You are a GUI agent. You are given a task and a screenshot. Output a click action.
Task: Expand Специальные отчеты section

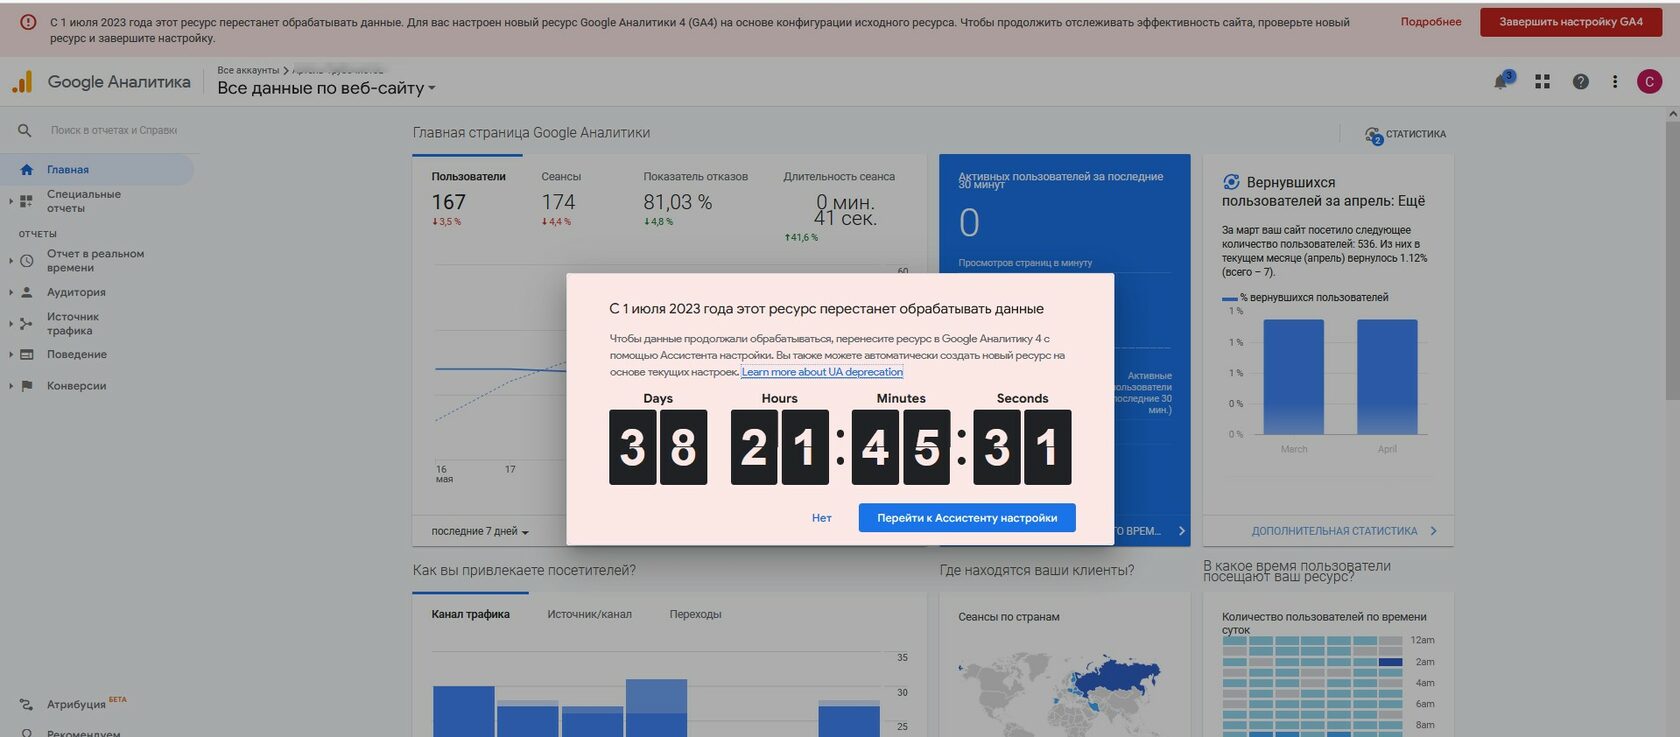pyautogui.click(x=11, y=201)
